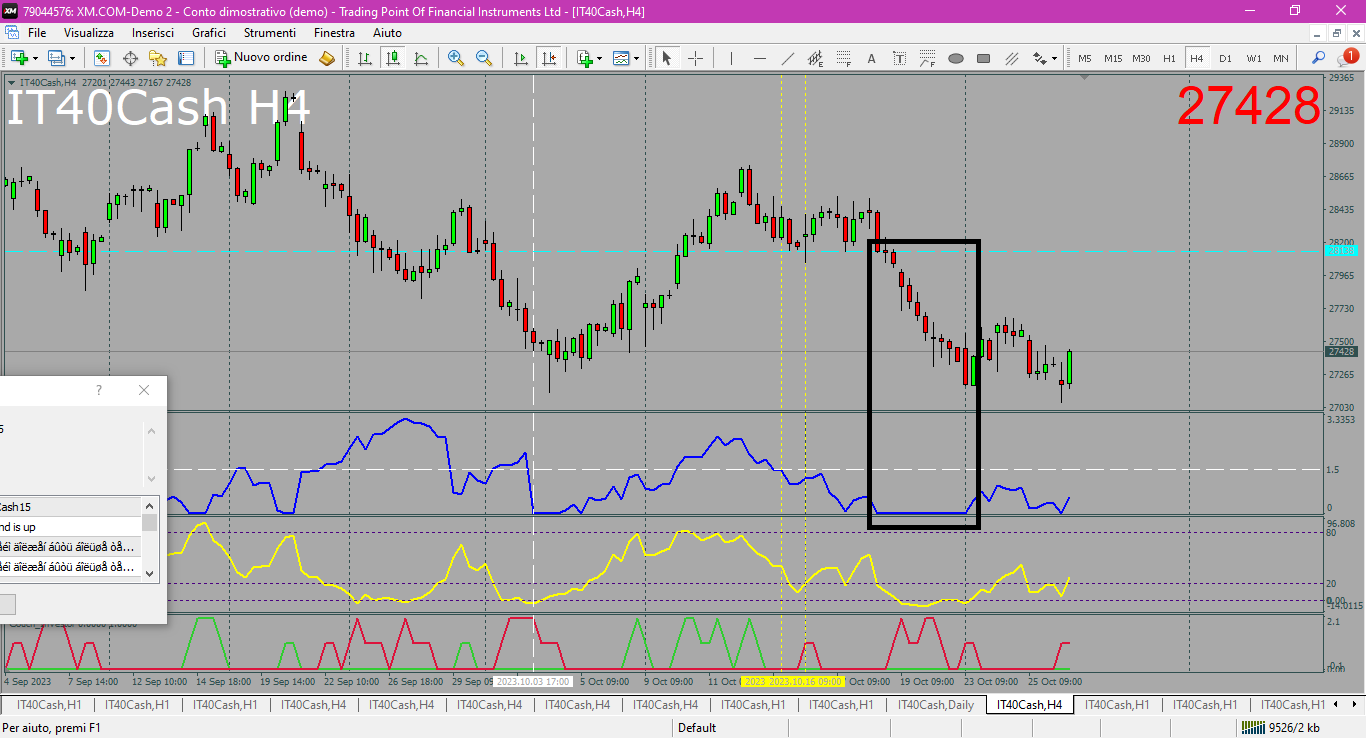Switch to the IT40Cash,Daily chart tab

[x=936, y=705]
